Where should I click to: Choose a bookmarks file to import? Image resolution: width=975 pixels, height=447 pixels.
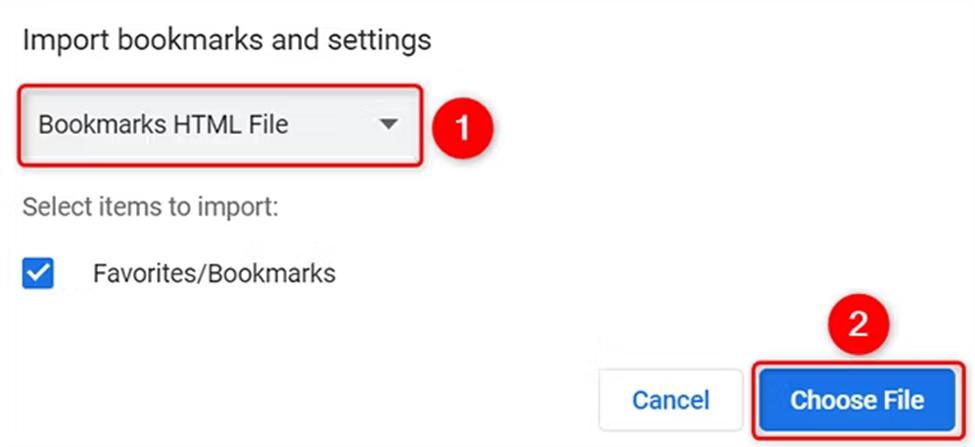(857, 400)
